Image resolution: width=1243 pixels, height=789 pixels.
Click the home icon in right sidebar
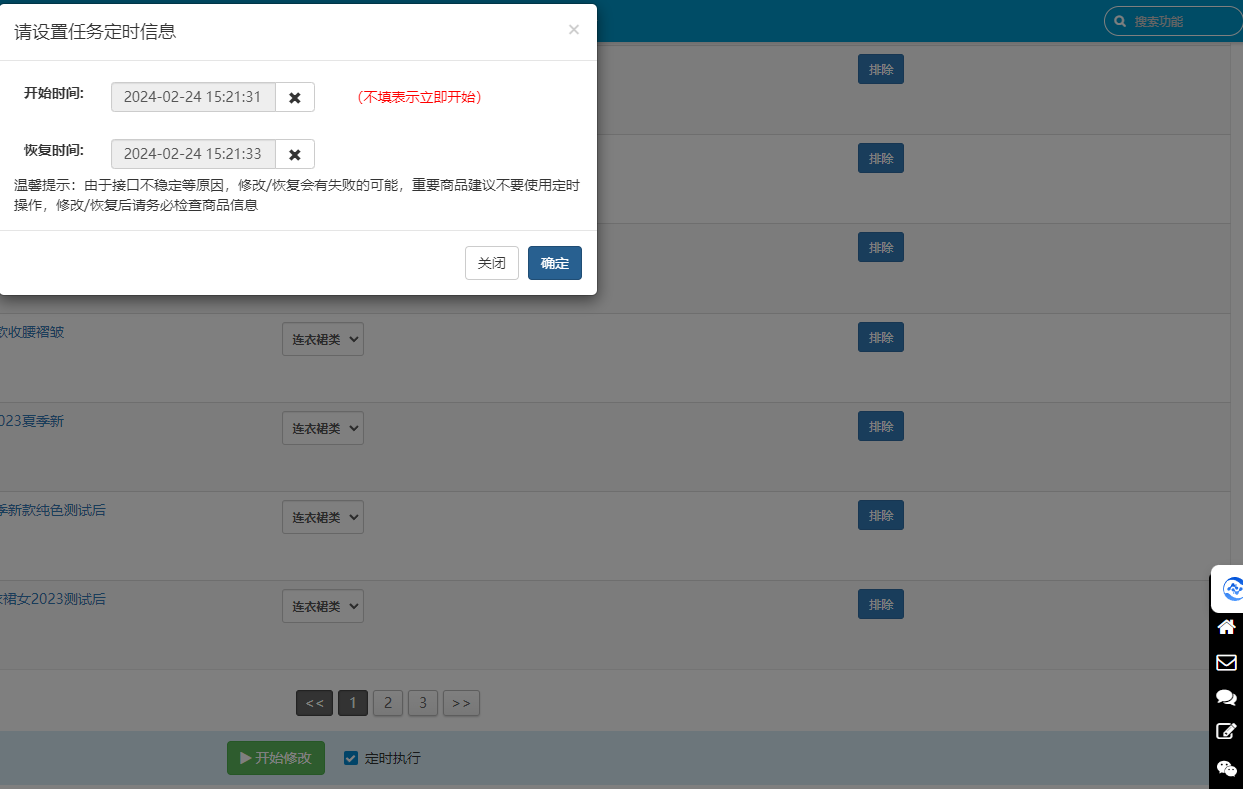(x=1226, y=627)
